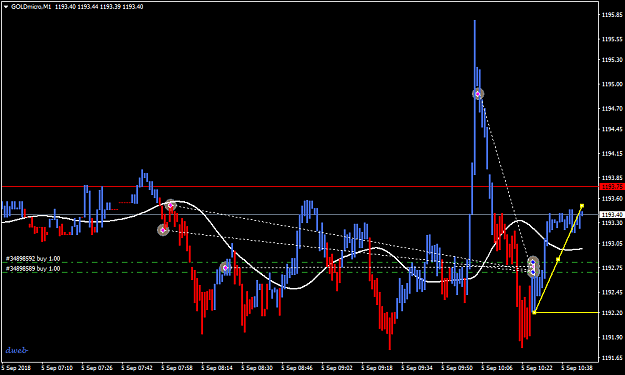Select the order label #34898589 buy 1.00

click(x=33, y=269)
